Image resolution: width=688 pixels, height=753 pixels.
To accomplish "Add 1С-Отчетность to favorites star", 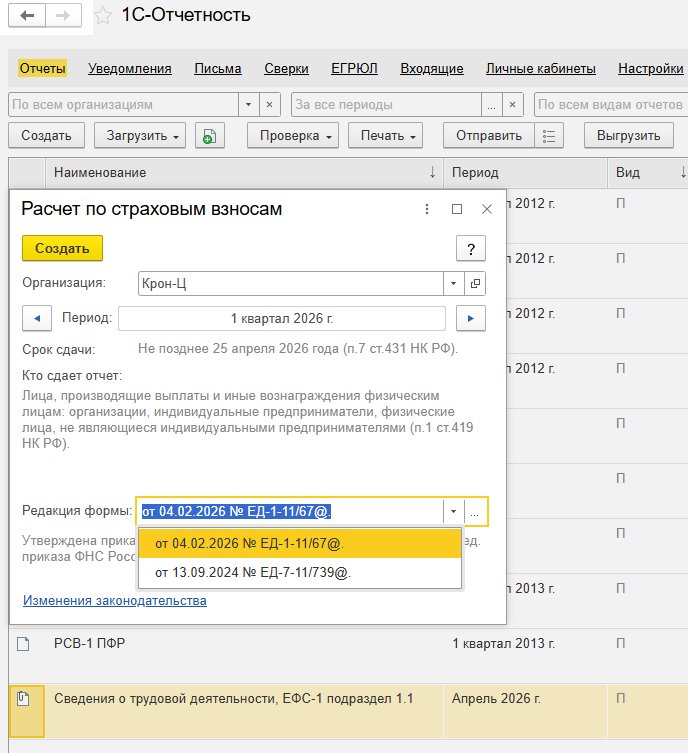I will (x=102, y=16).
